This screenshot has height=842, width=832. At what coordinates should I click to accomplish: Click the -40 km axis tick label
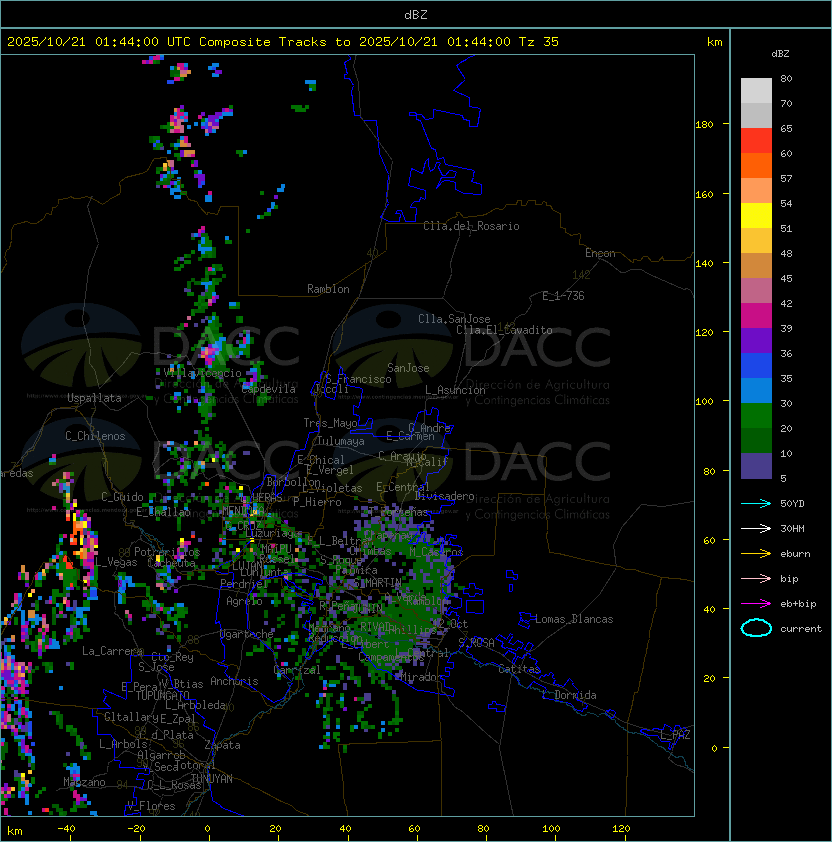66,829
